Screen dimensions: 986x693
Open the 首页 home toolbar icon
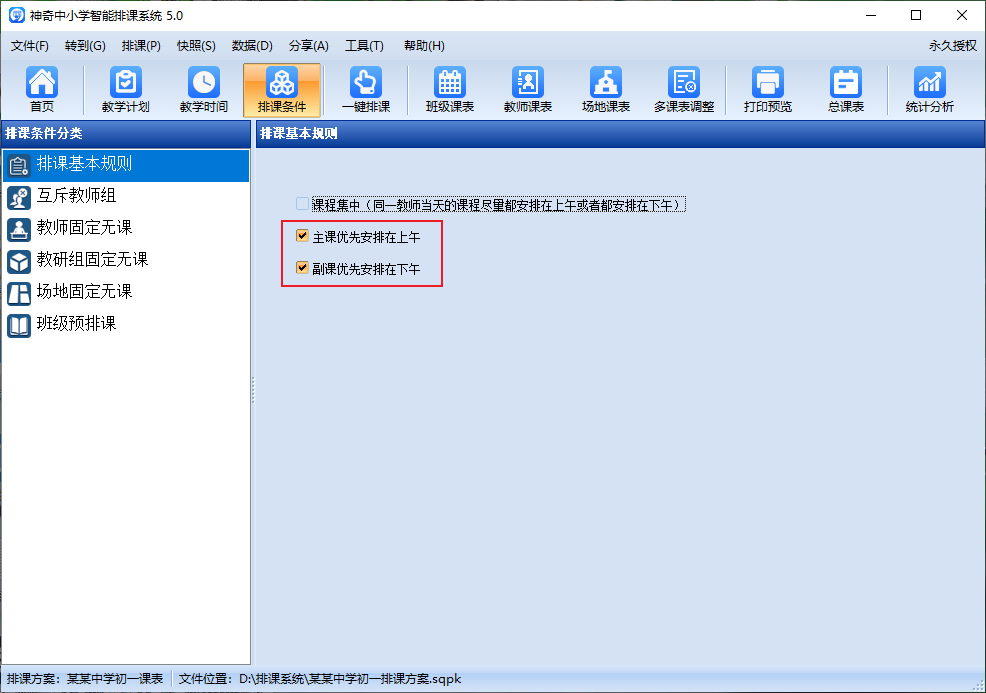tap(42, 90)
